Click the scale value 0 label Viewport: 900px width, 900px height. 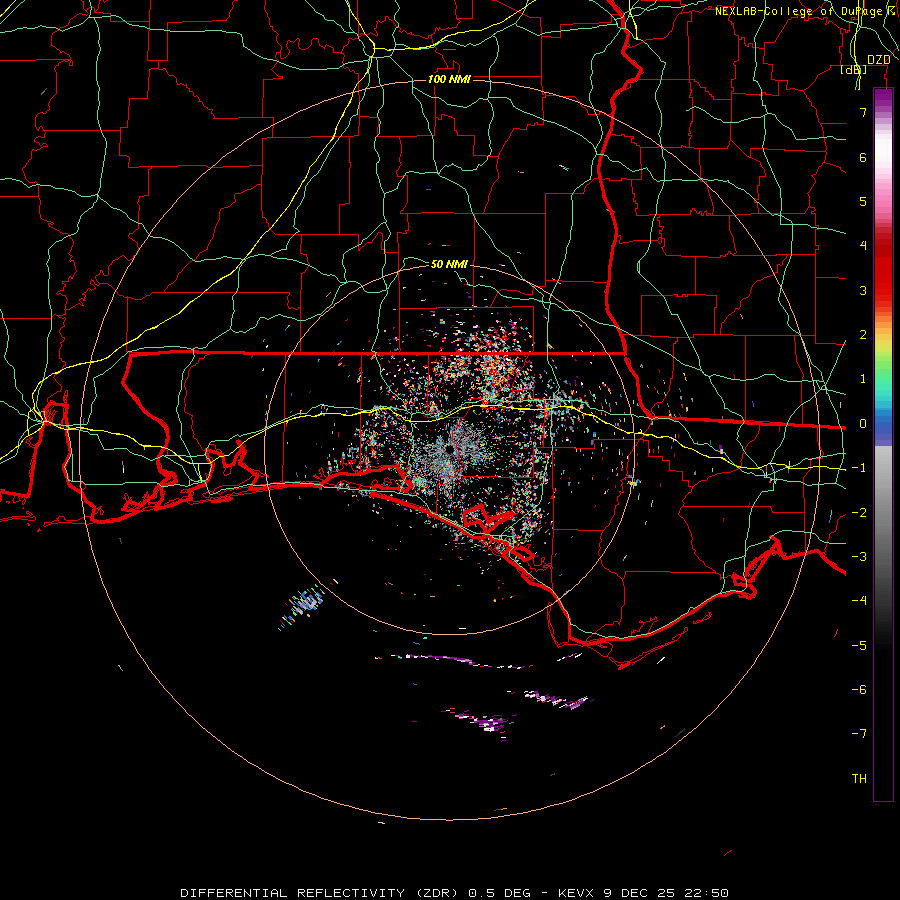coord(863,424)
